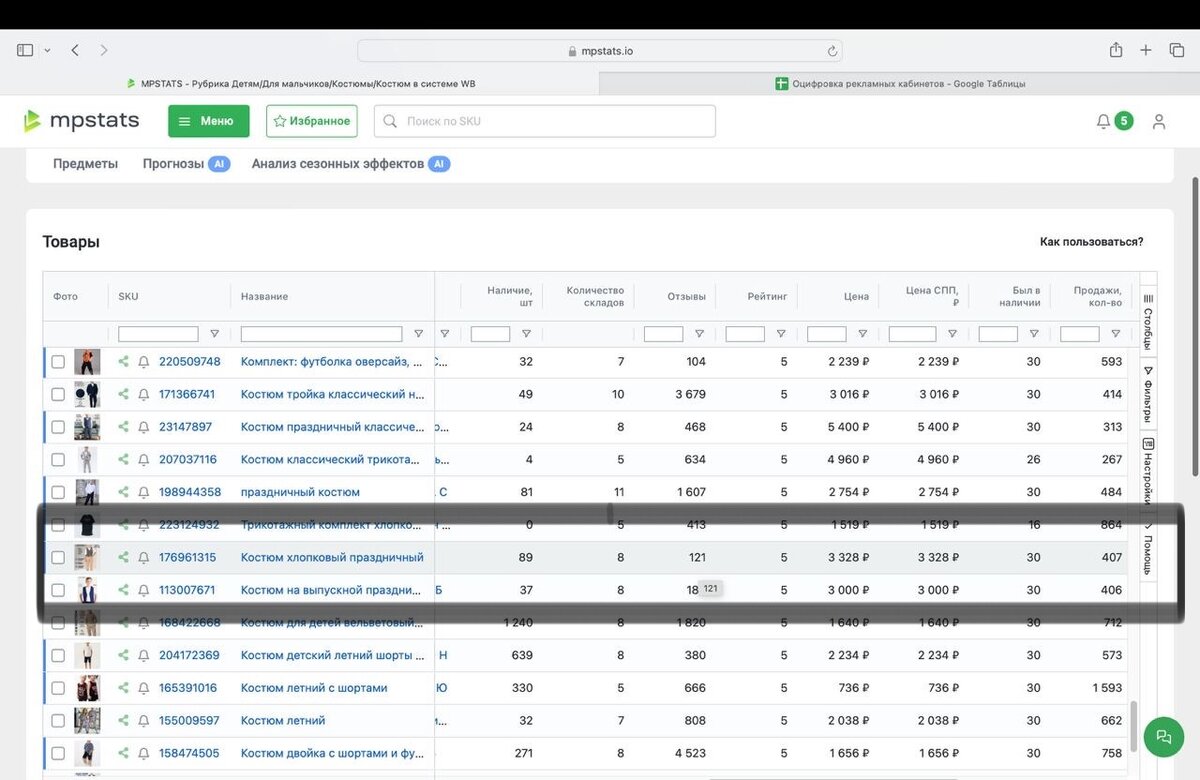1200x780 pixels.
Task: Set alert bell for SKU 198944358
Action: tap(144, 492)
